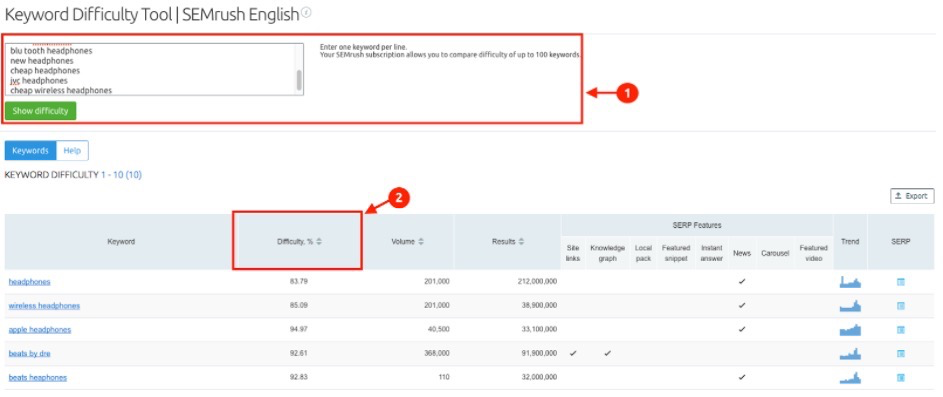View trend chart for beats by dre

coord(850,353)
